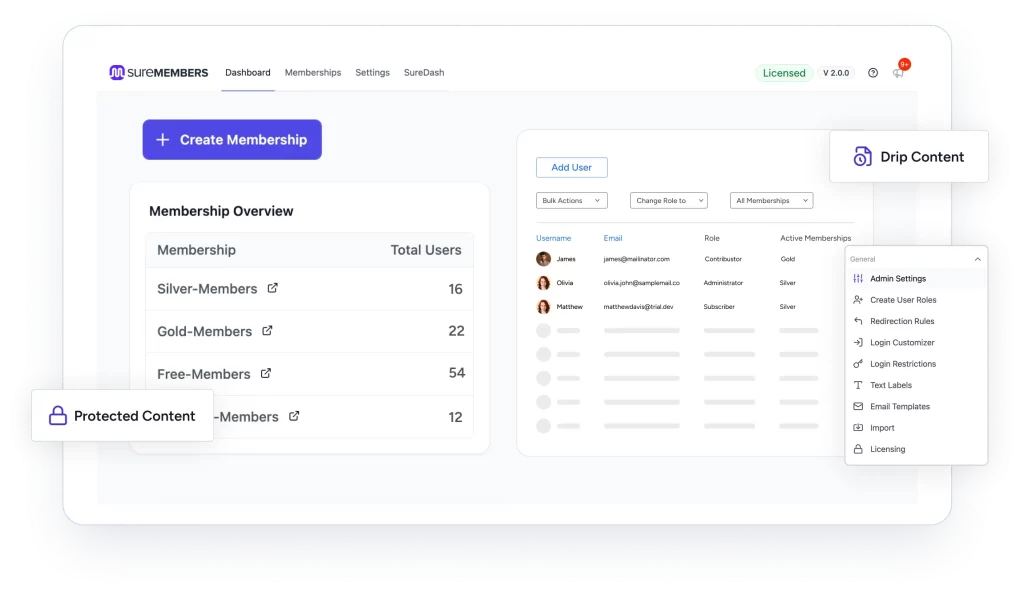
Task: Click the Role column header
Action: (712, 238)
